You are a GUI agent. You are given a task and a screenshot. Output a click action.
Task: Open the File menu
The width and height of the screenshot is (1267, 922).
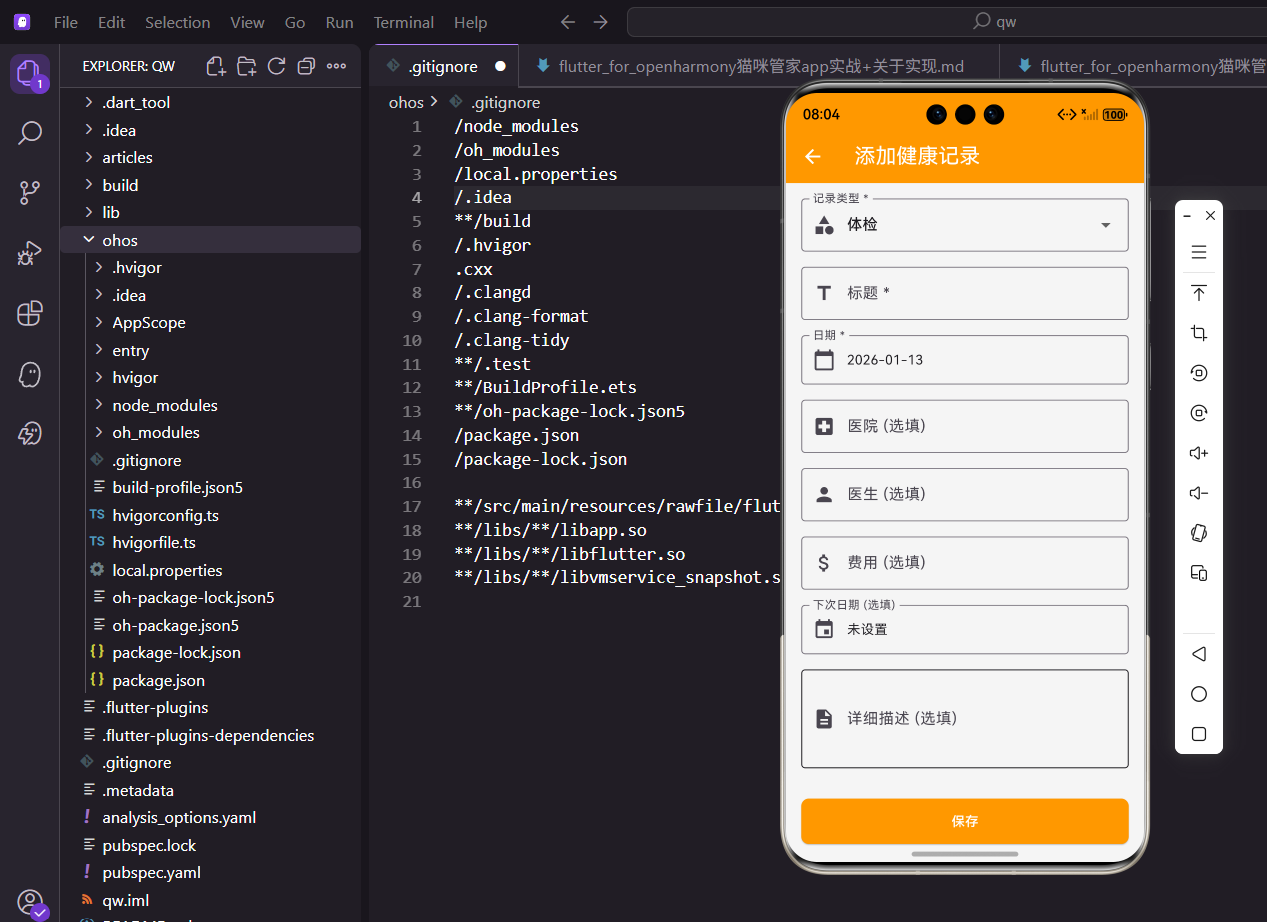click(66, 22)
